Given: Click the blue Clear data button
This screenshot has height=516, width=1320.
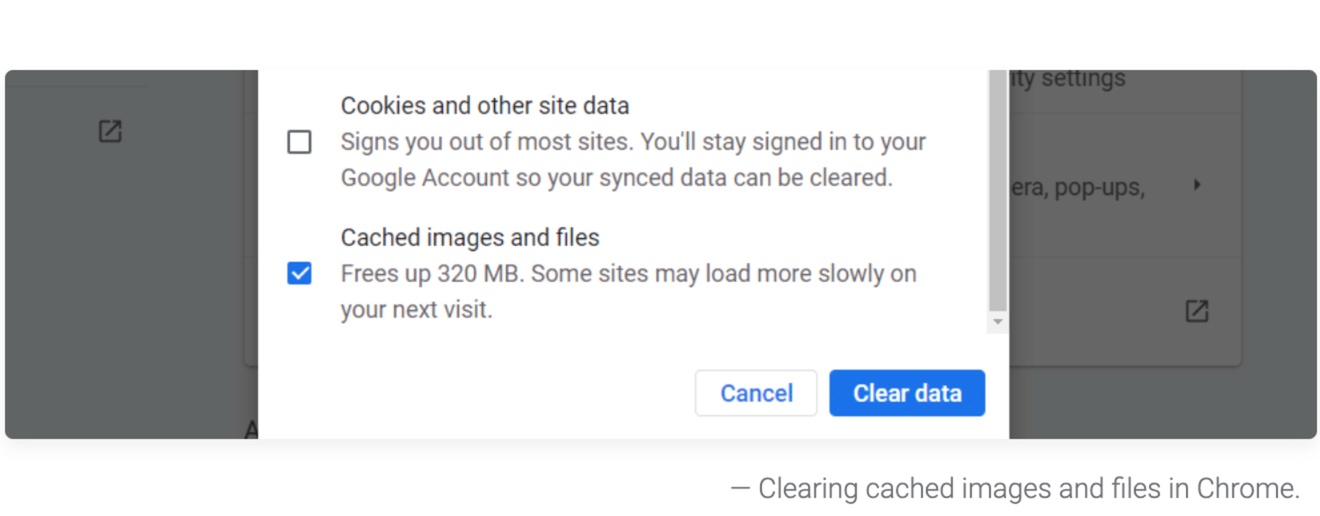Looking at the screenshot, I should pyautogui.click(x=907, y=393).
